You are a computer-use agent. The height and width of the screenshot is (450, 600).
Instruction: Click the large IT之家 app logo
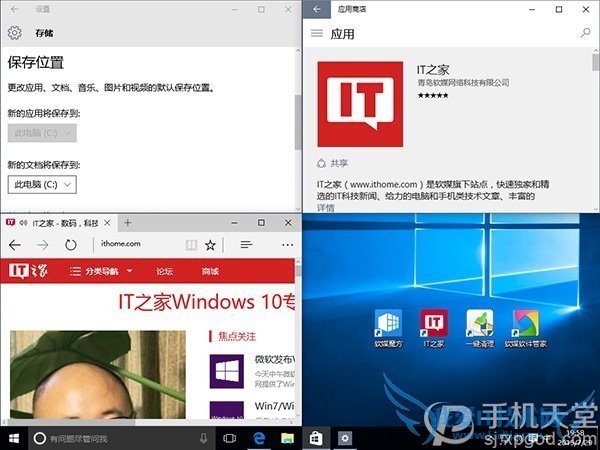point(360,104)
